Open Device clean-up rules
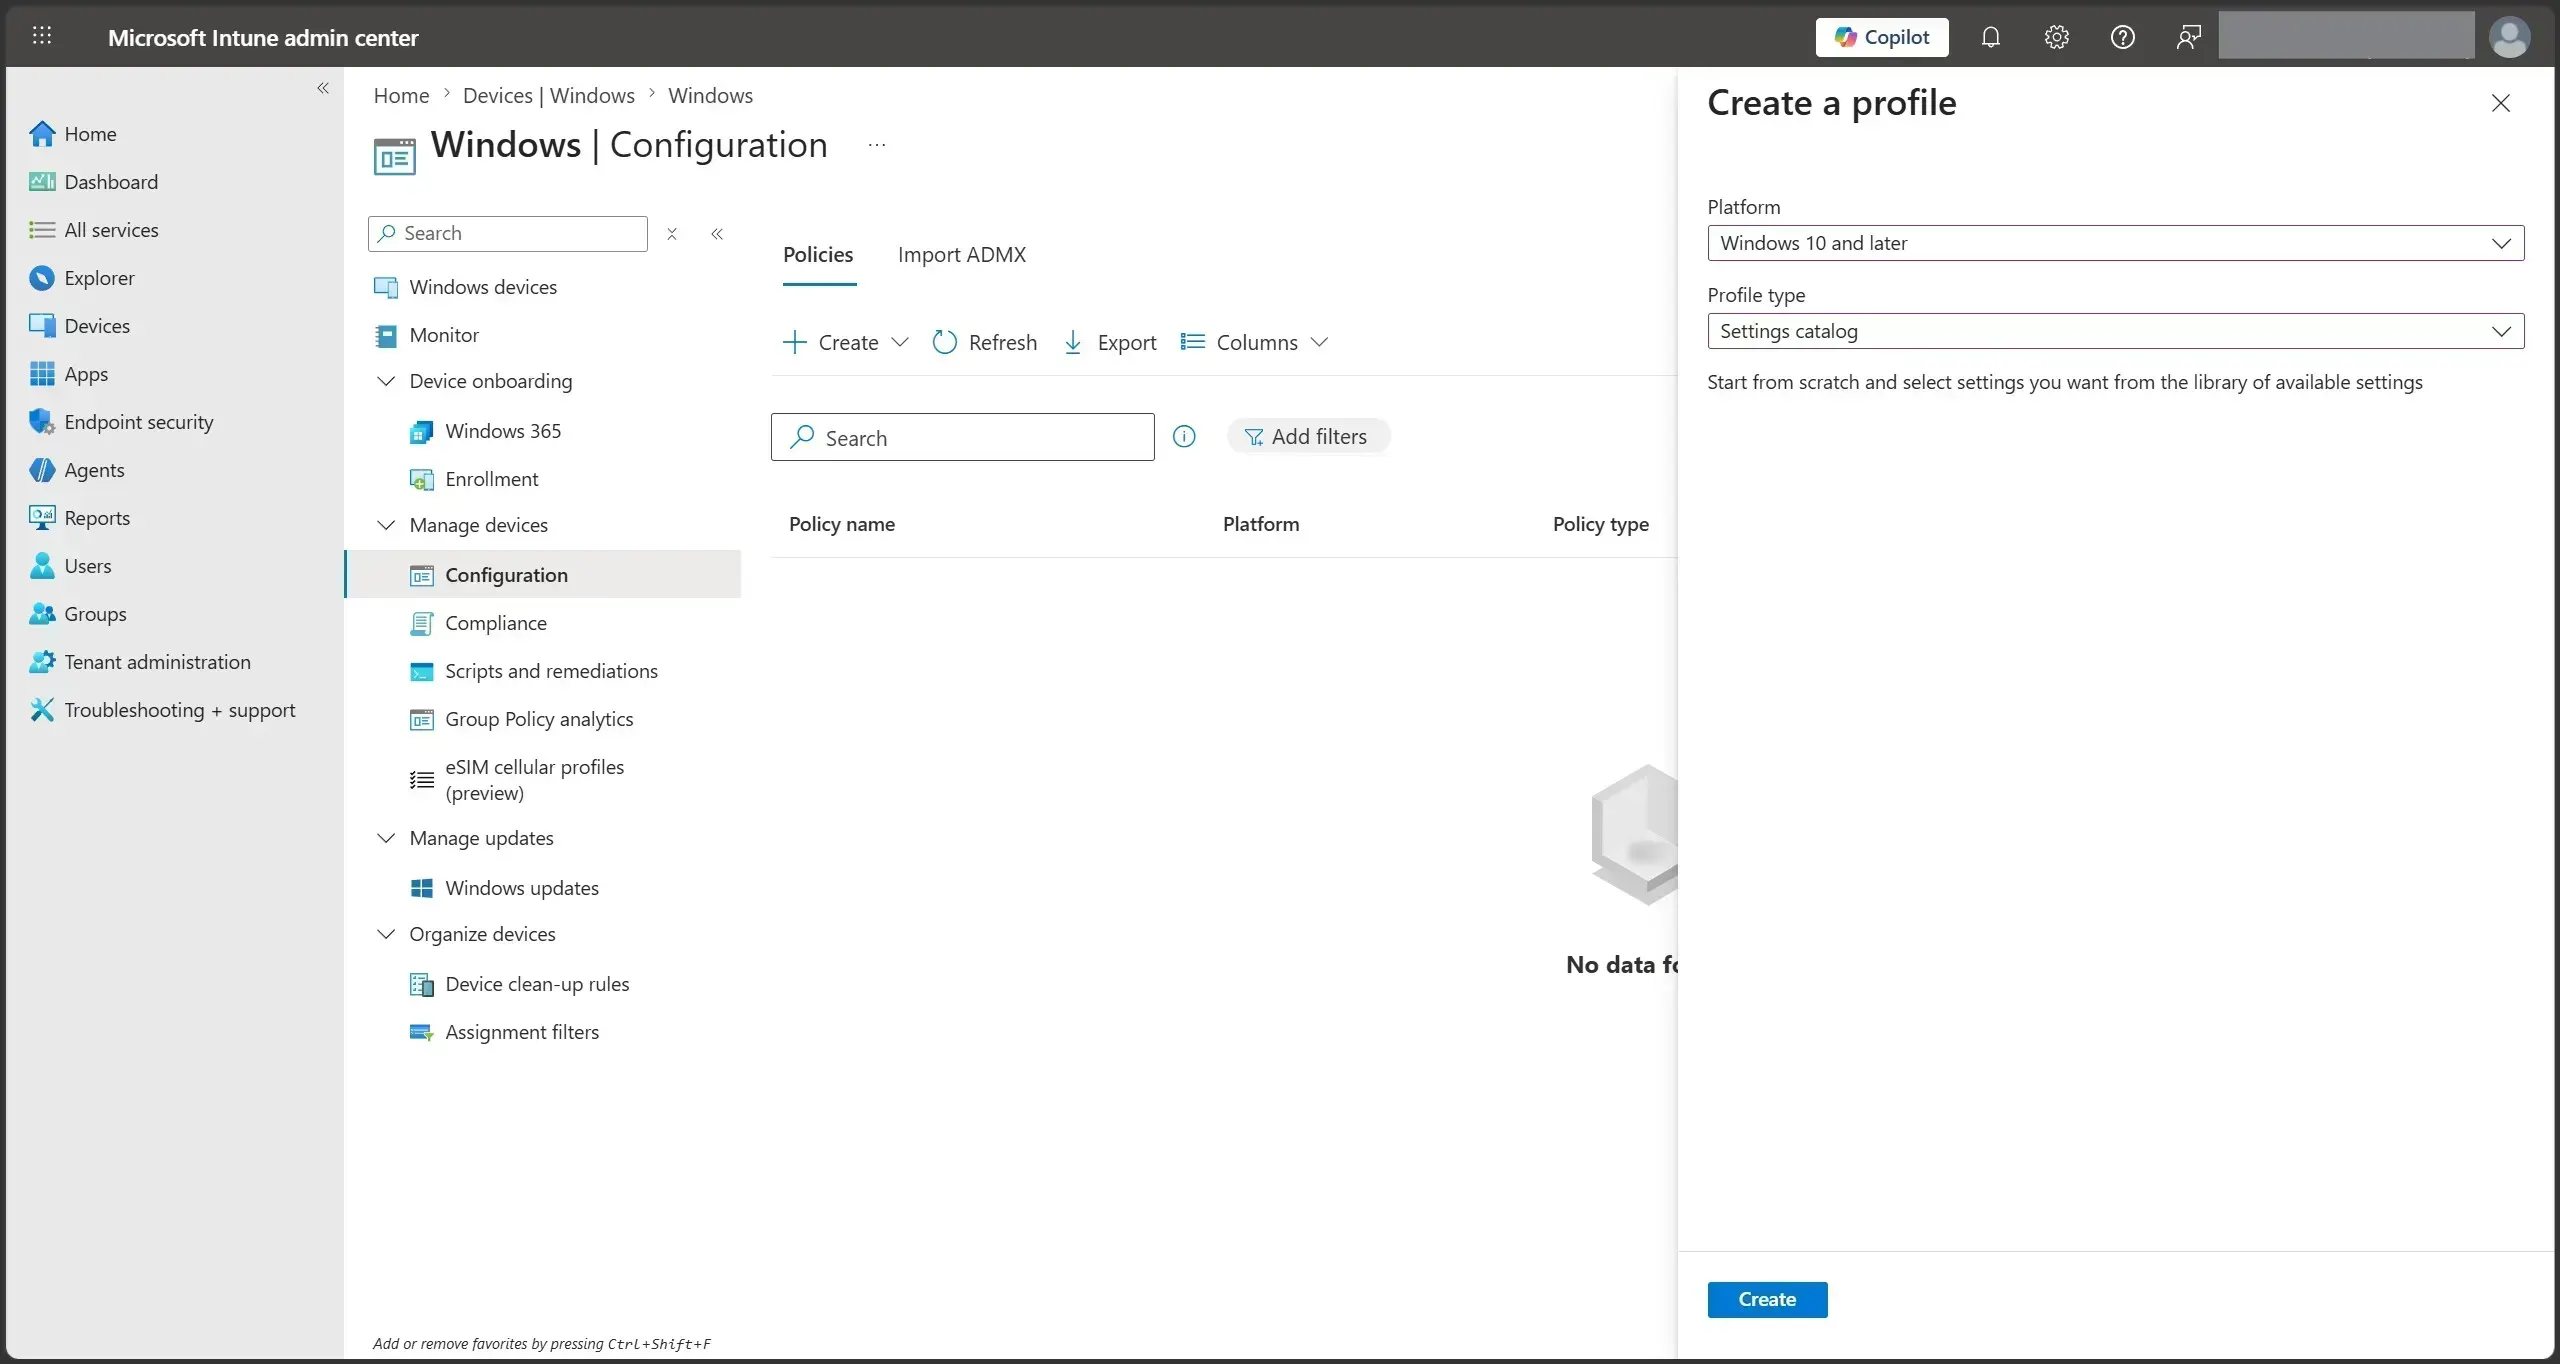 point(537,984)
